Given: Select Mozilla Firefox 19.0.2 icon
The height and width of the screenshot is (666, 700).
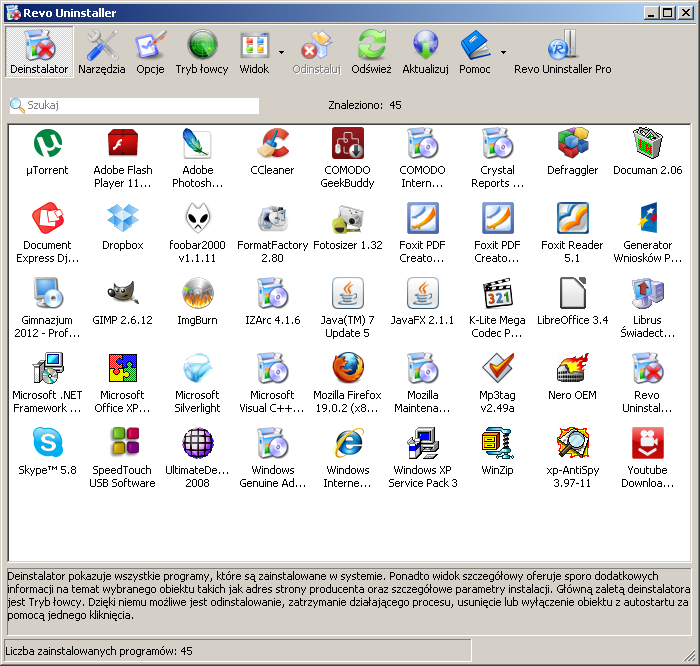Looking at the screenshot, I should tap(348, 369).
